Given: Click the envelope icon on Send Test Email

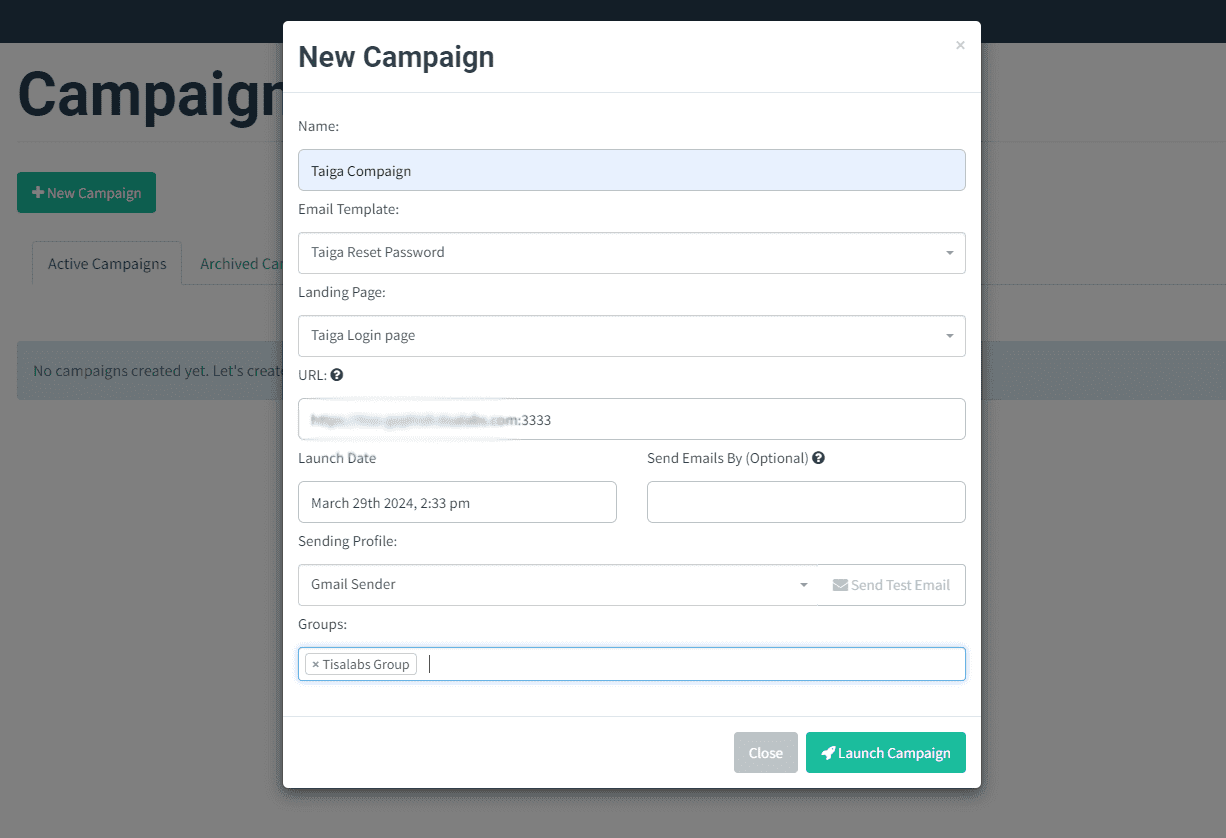Looking at the screenshot, I should [840, 585].
